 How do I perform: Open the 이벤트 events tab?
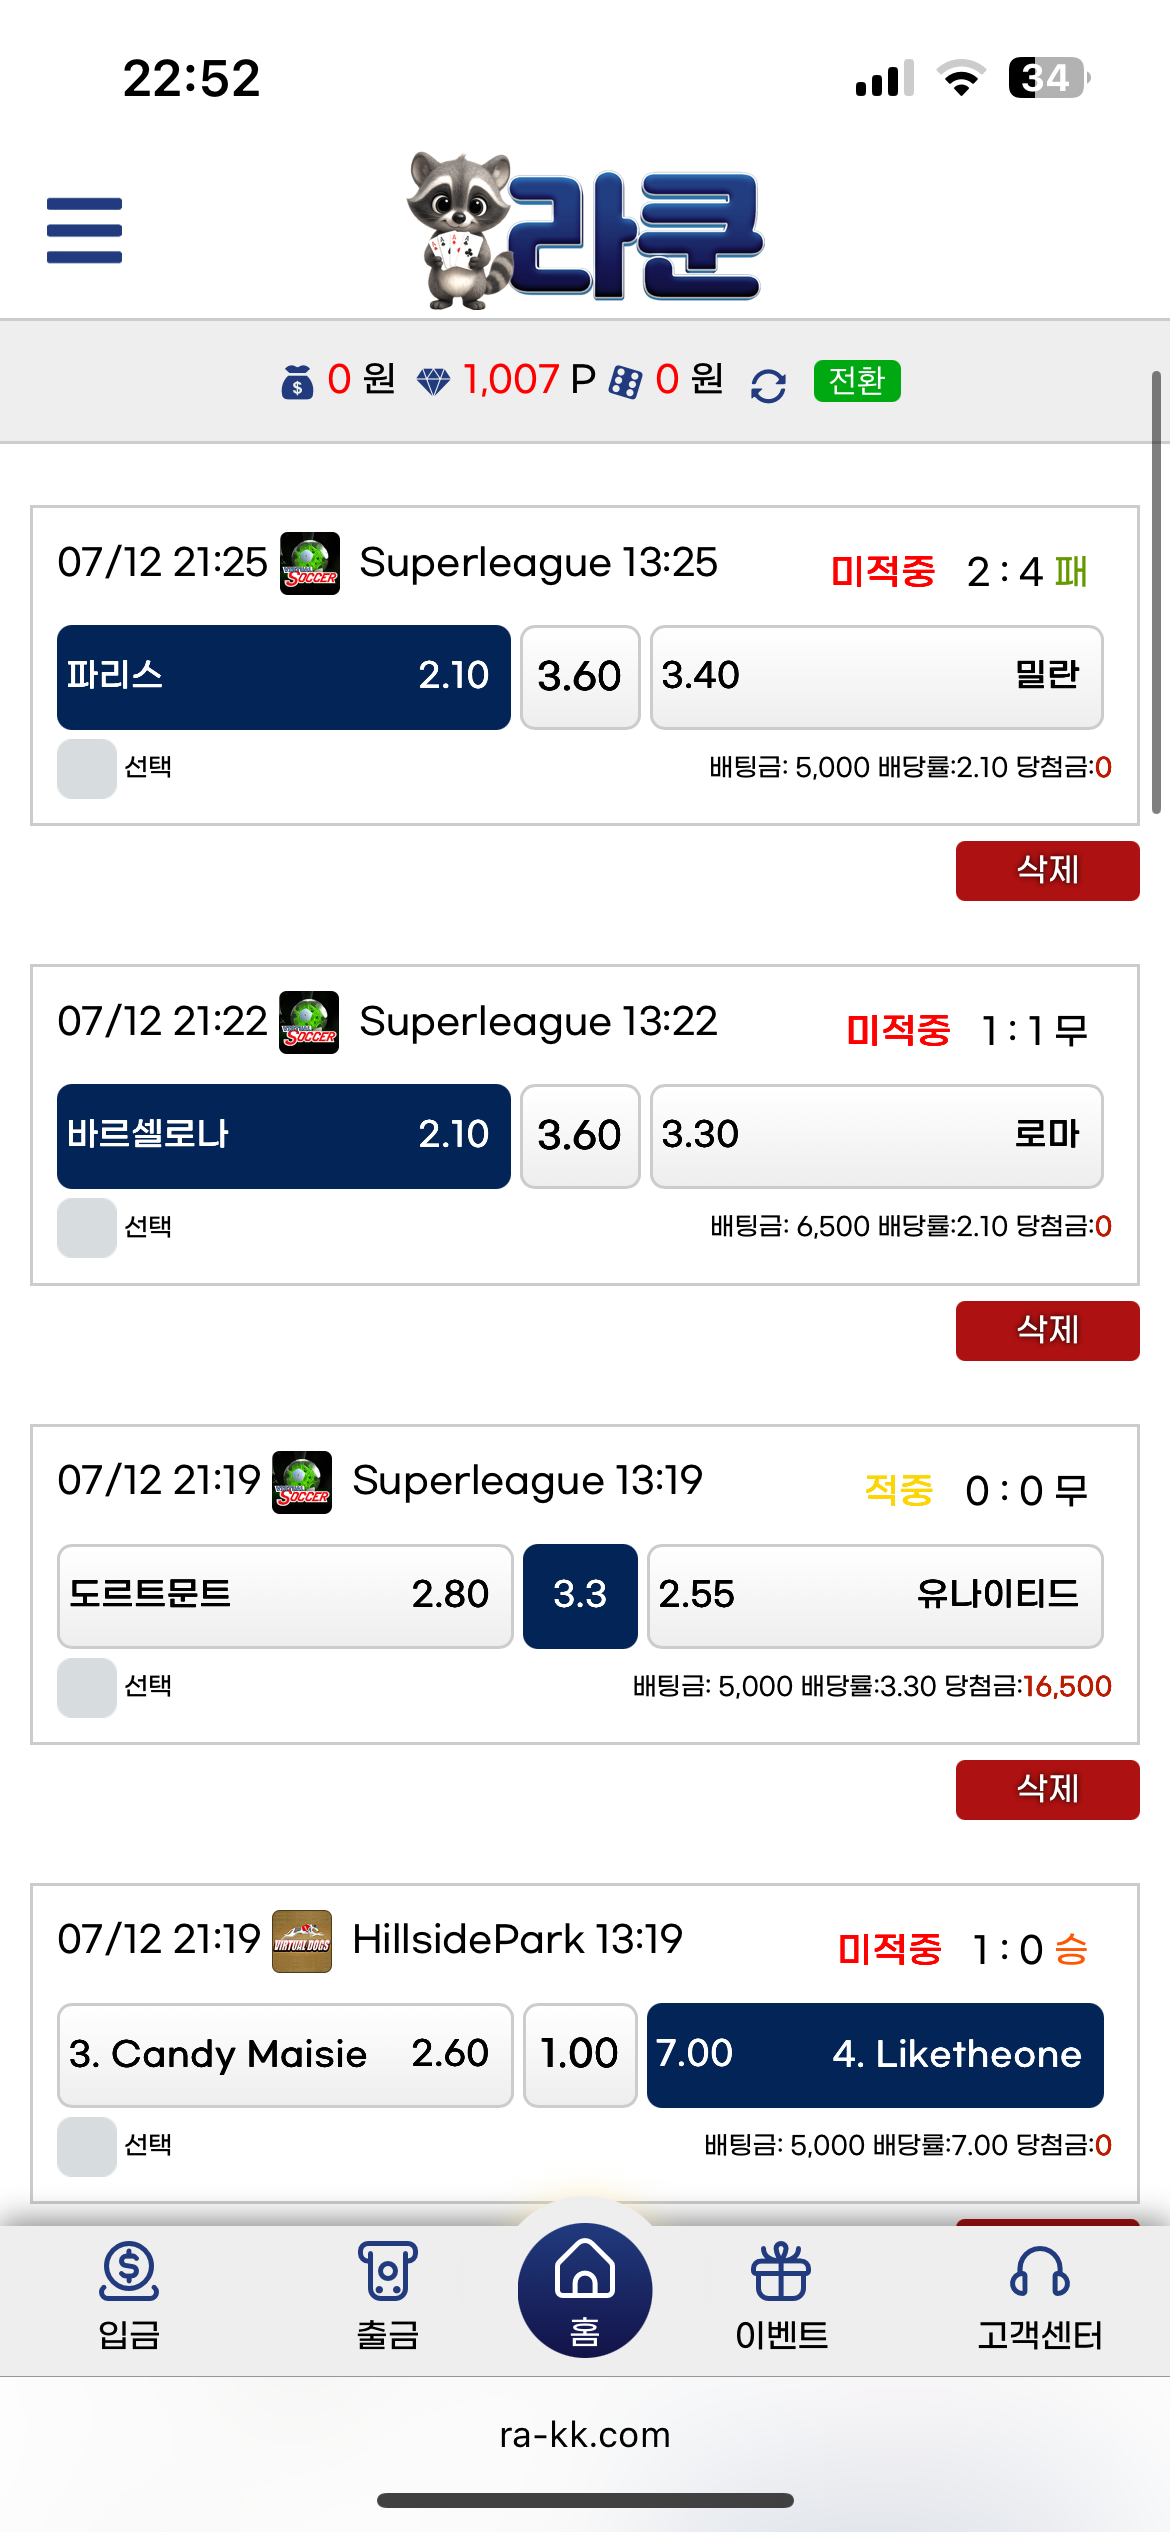(781, 2296)
